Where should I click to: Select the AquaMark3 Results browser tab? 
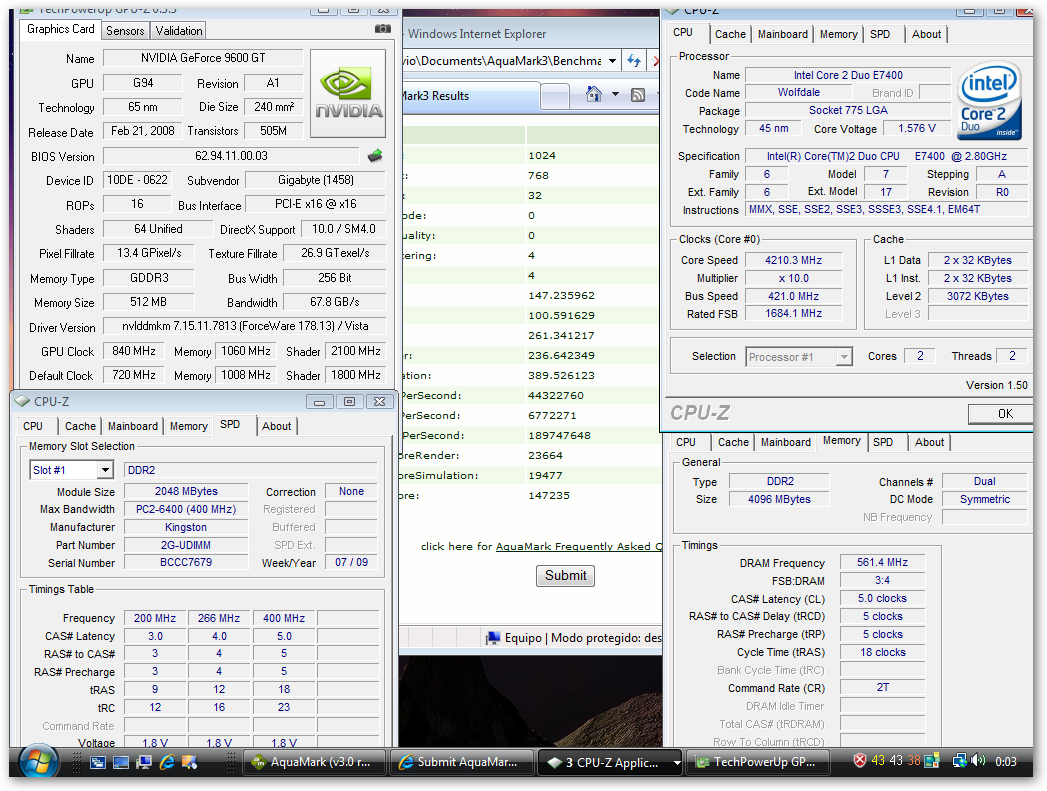click(x=471, y=96)
